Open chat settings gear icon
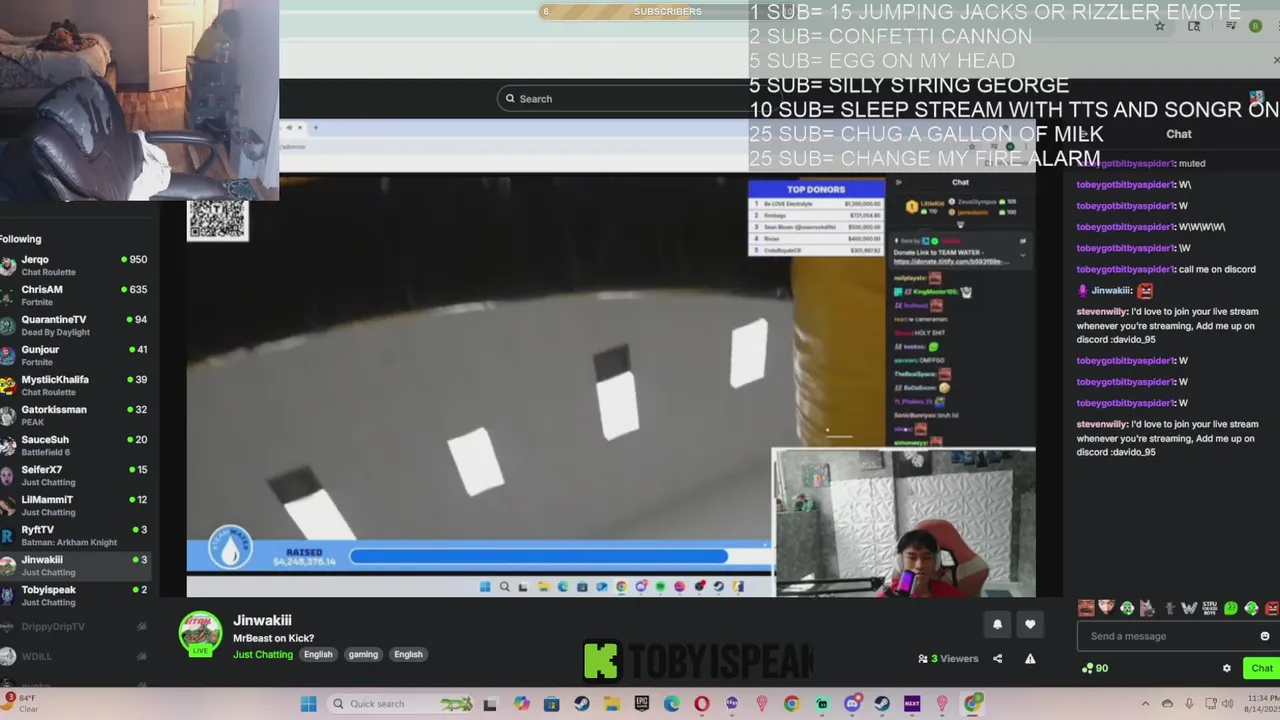1280x720 pixels. pyautogui.click(x=1227, y=668)
